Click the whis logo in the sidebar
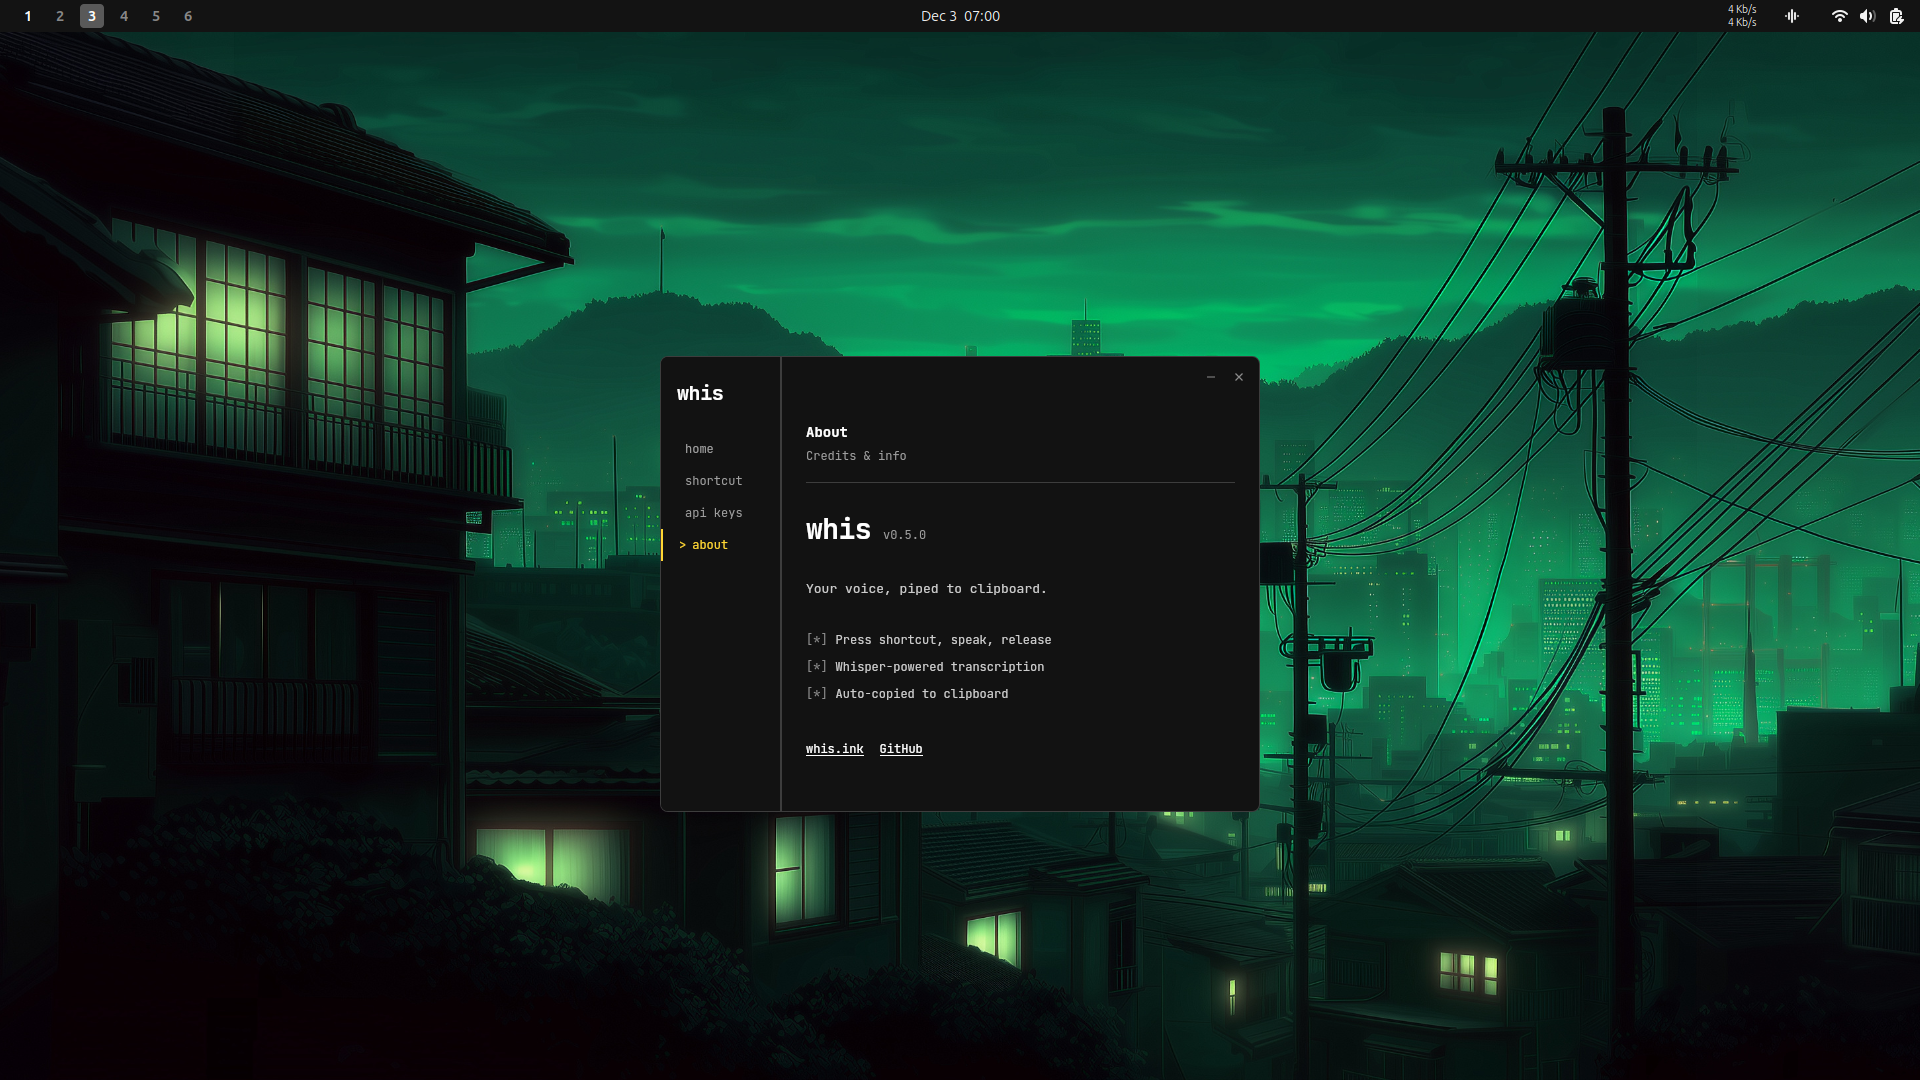The width and height of the screenshot is (1920, 1080). pos(700,393)
